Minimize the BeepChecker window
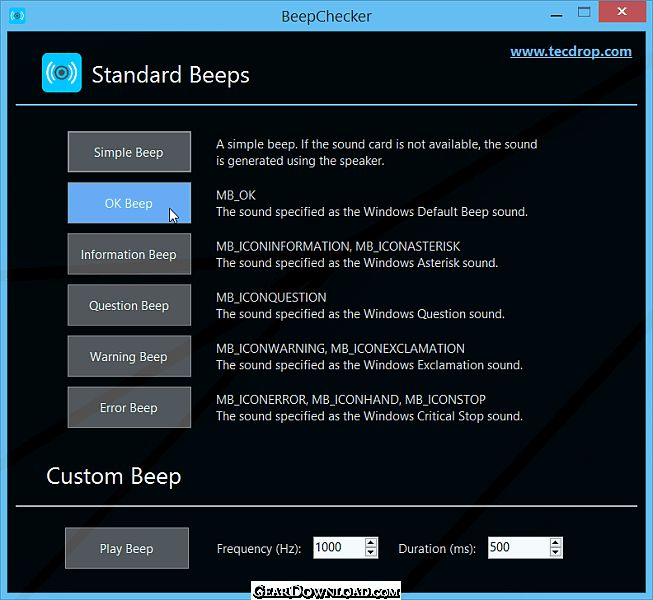653x600 pixels. tap(556, 16)
